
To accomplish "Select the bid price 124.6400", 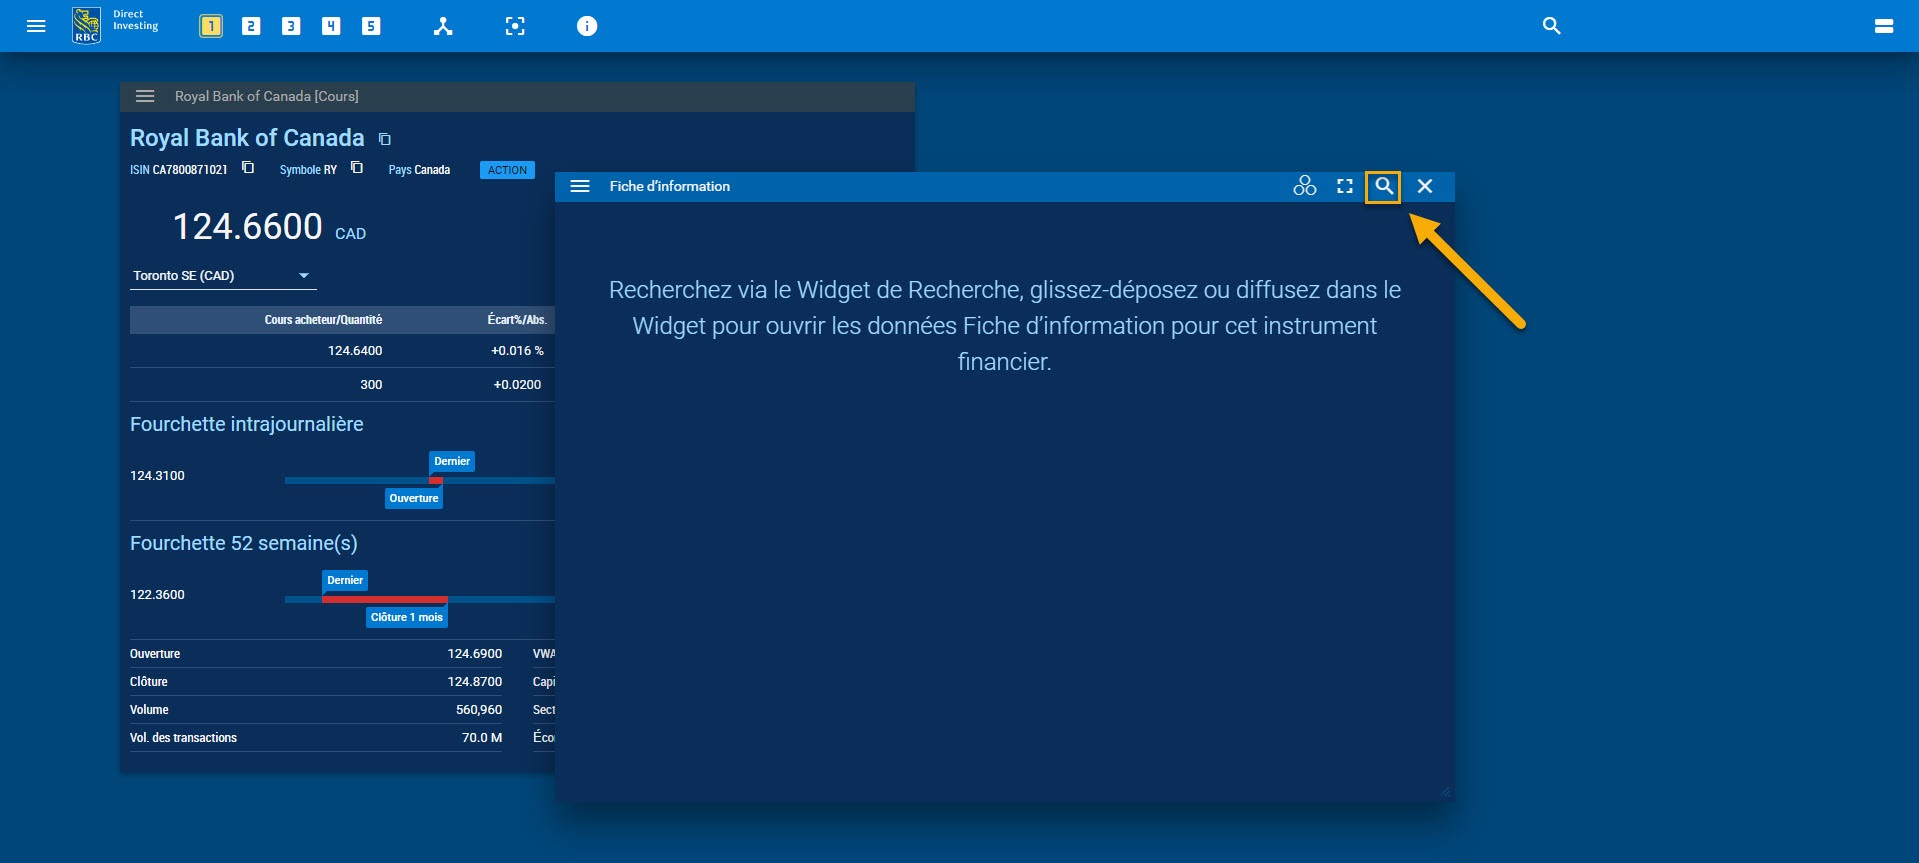I will coord(355,351).
